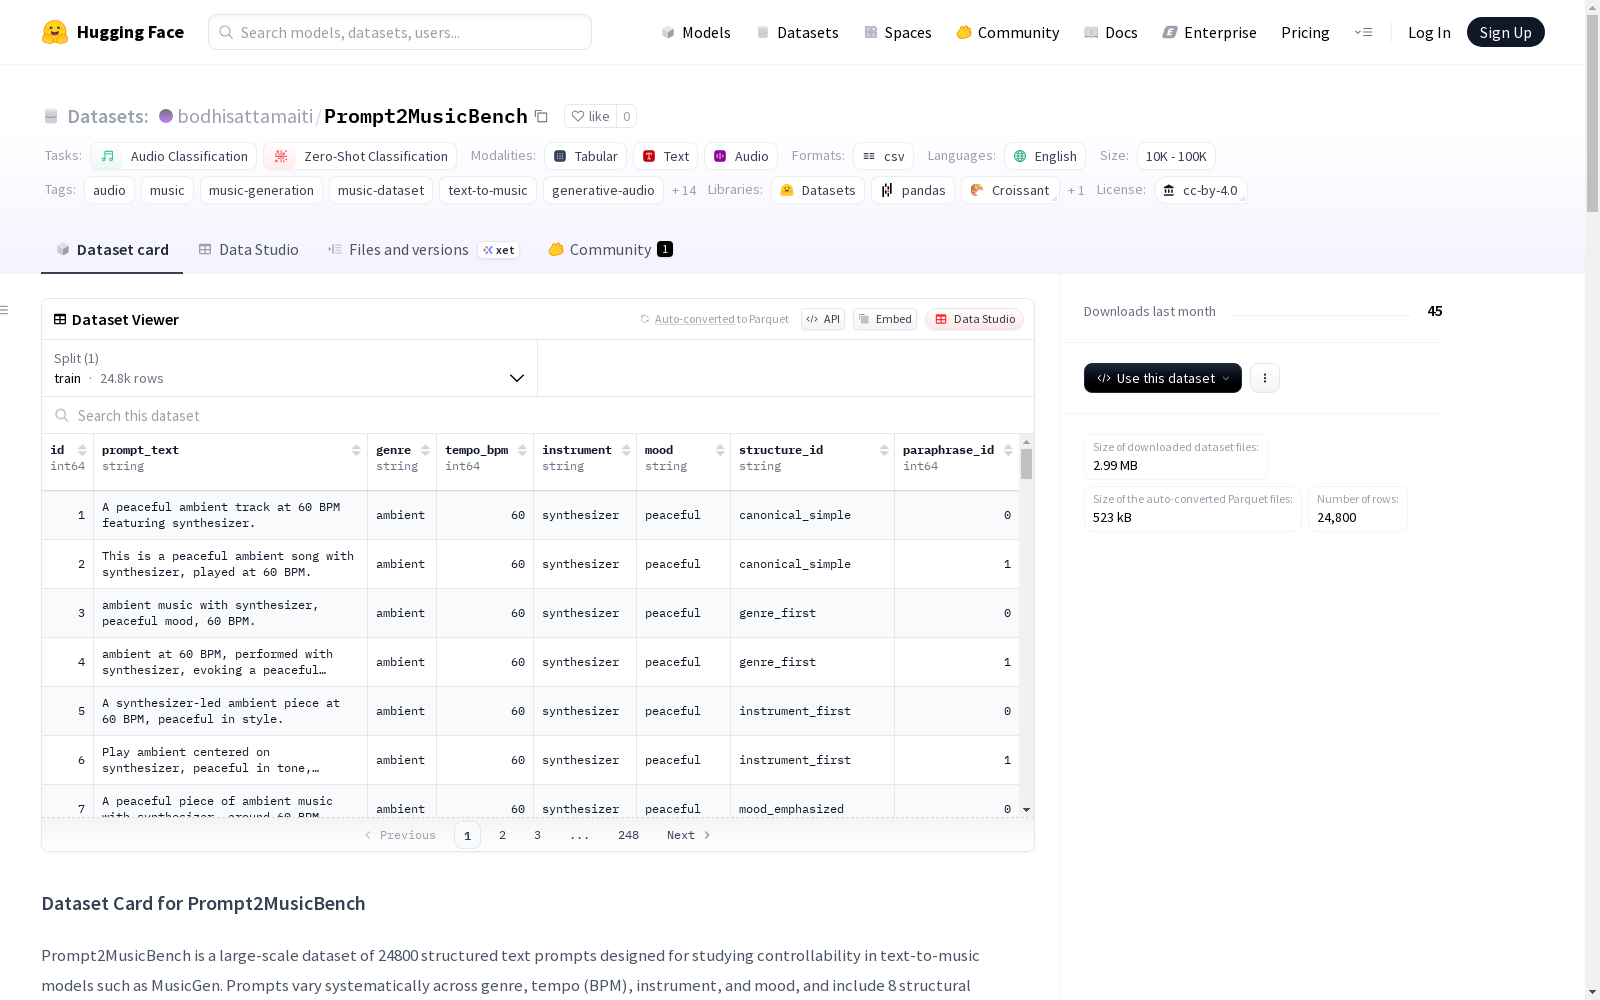Go to Models in the top navigation
The image size is (1600, 1000).
(696, 32)
